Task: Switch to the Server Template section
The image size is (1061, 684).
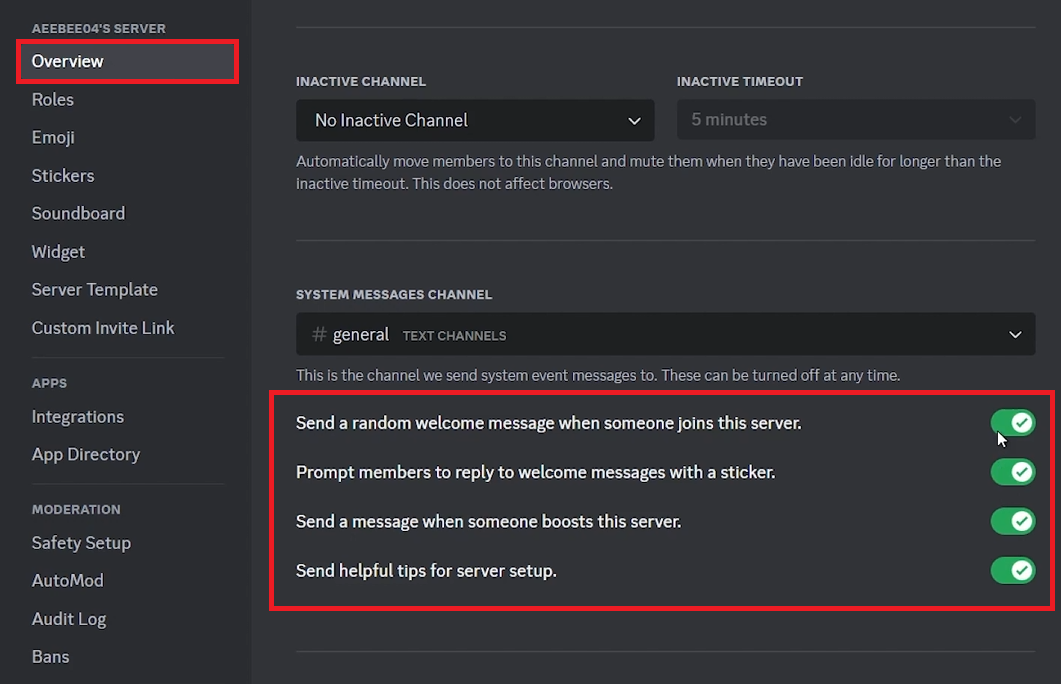Action: 95,289
